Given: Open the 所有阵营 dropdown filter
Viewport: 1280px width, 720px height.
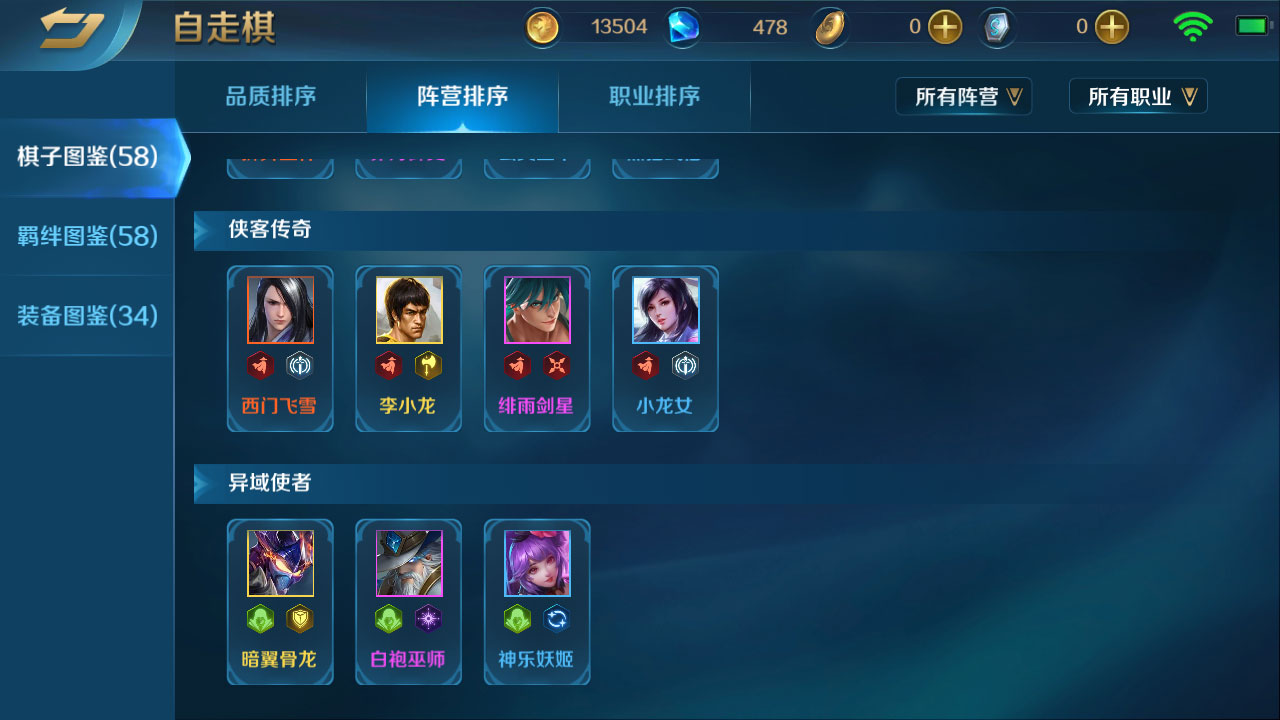Looking at the screenshot, I should point(964,97).
